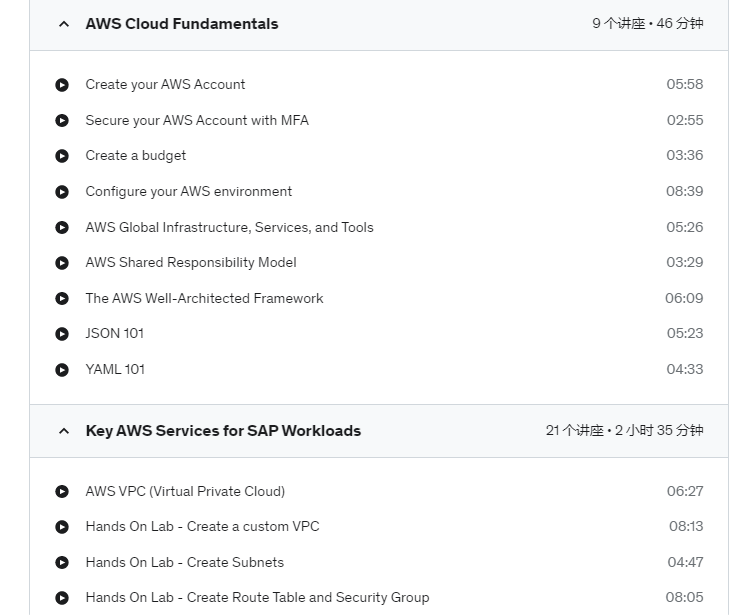This screenshot has height=615, width=746.
Task: Click play icon beside JSON 101
Action: point(62,334)
